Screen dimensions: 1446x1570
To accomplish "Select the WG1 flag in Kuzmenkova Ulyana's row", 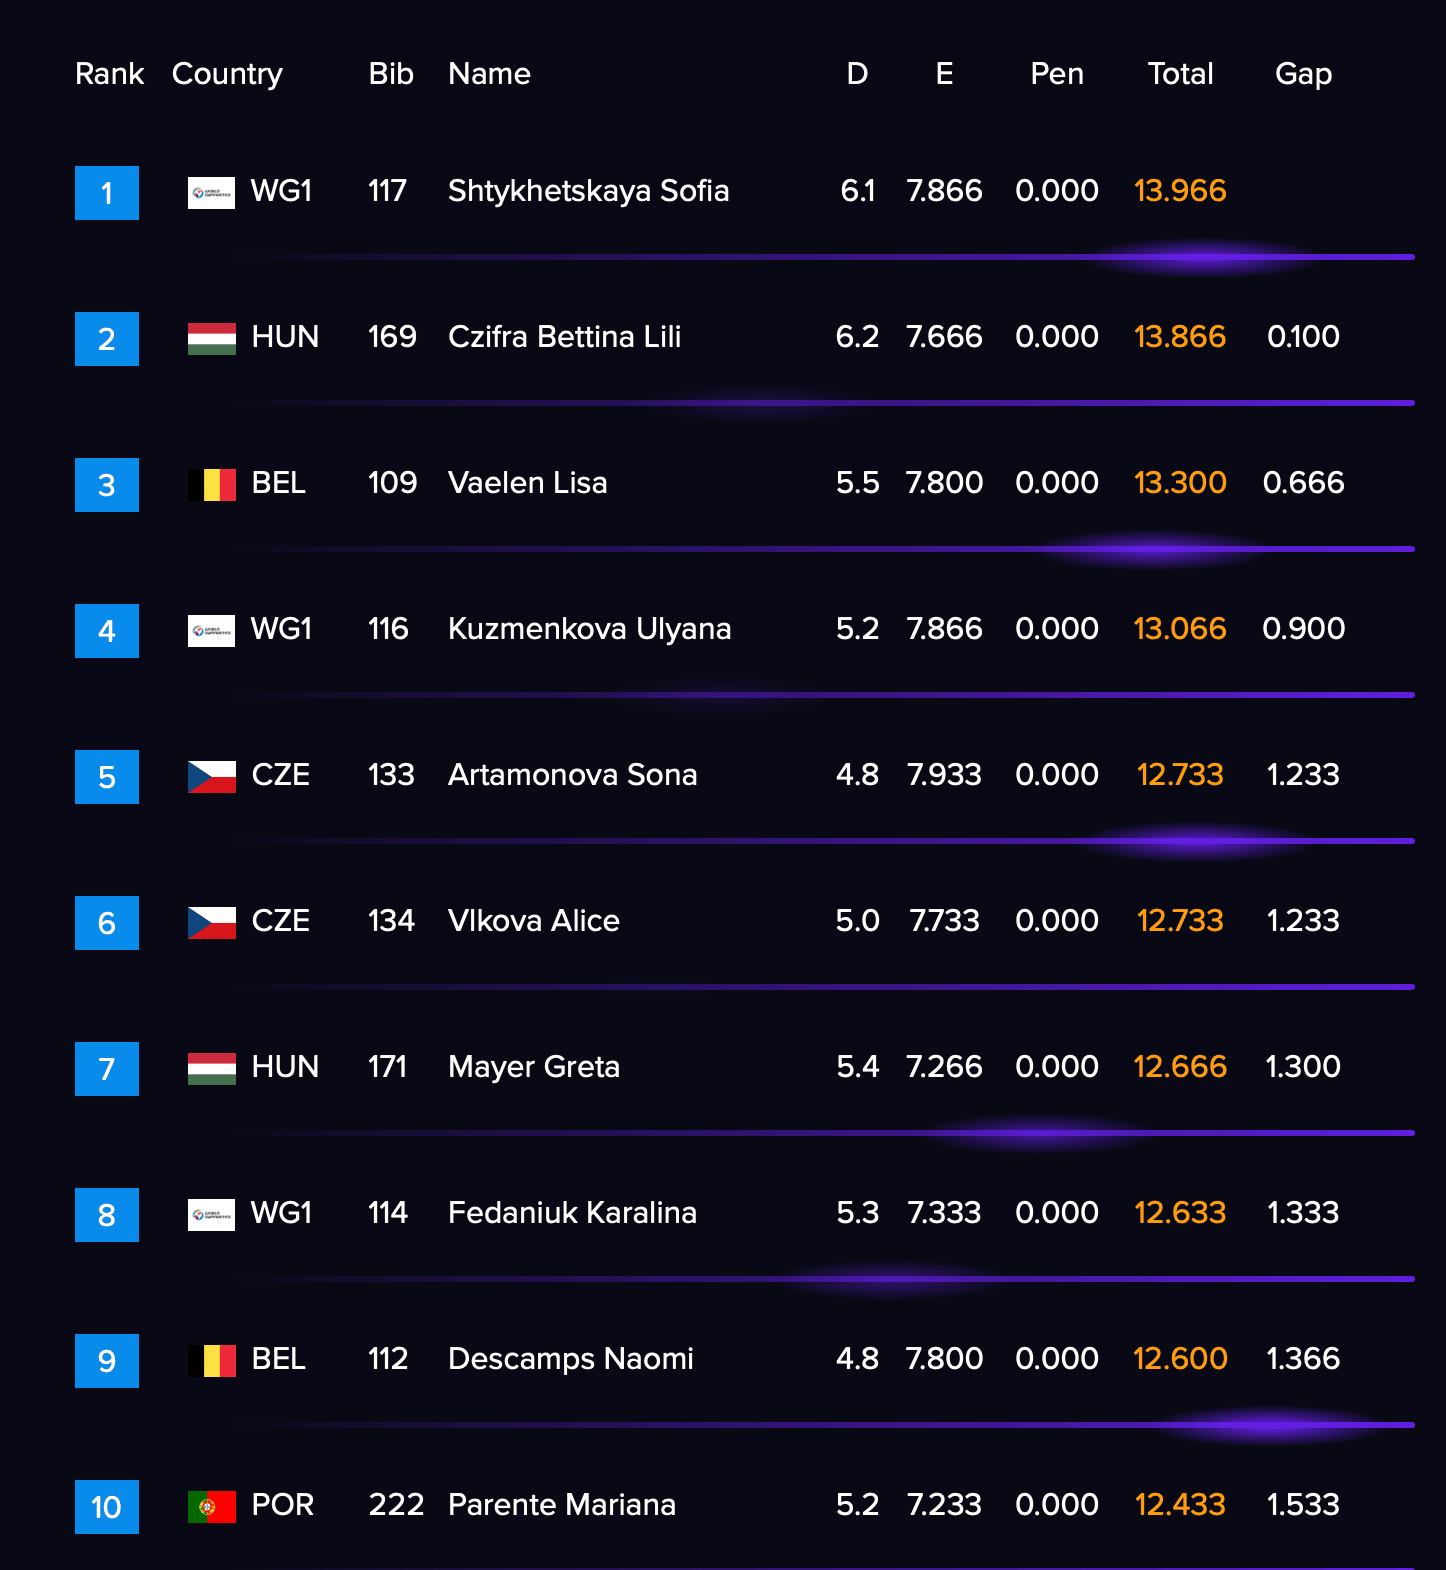I will [x=211, y=631].
